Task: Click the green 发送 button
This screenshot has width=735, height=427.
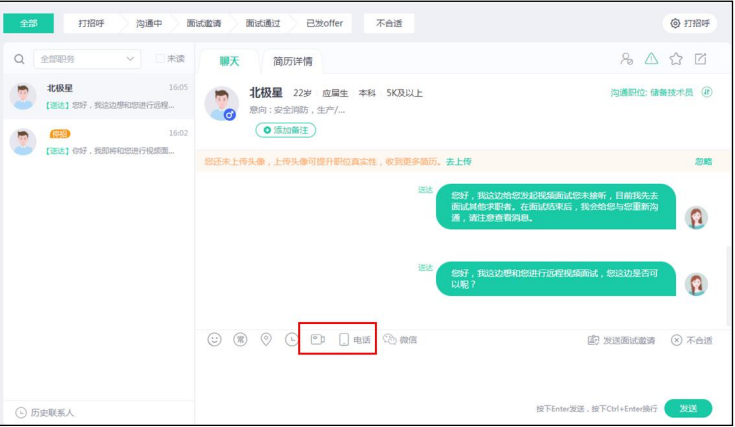Action: coord(688,408)
